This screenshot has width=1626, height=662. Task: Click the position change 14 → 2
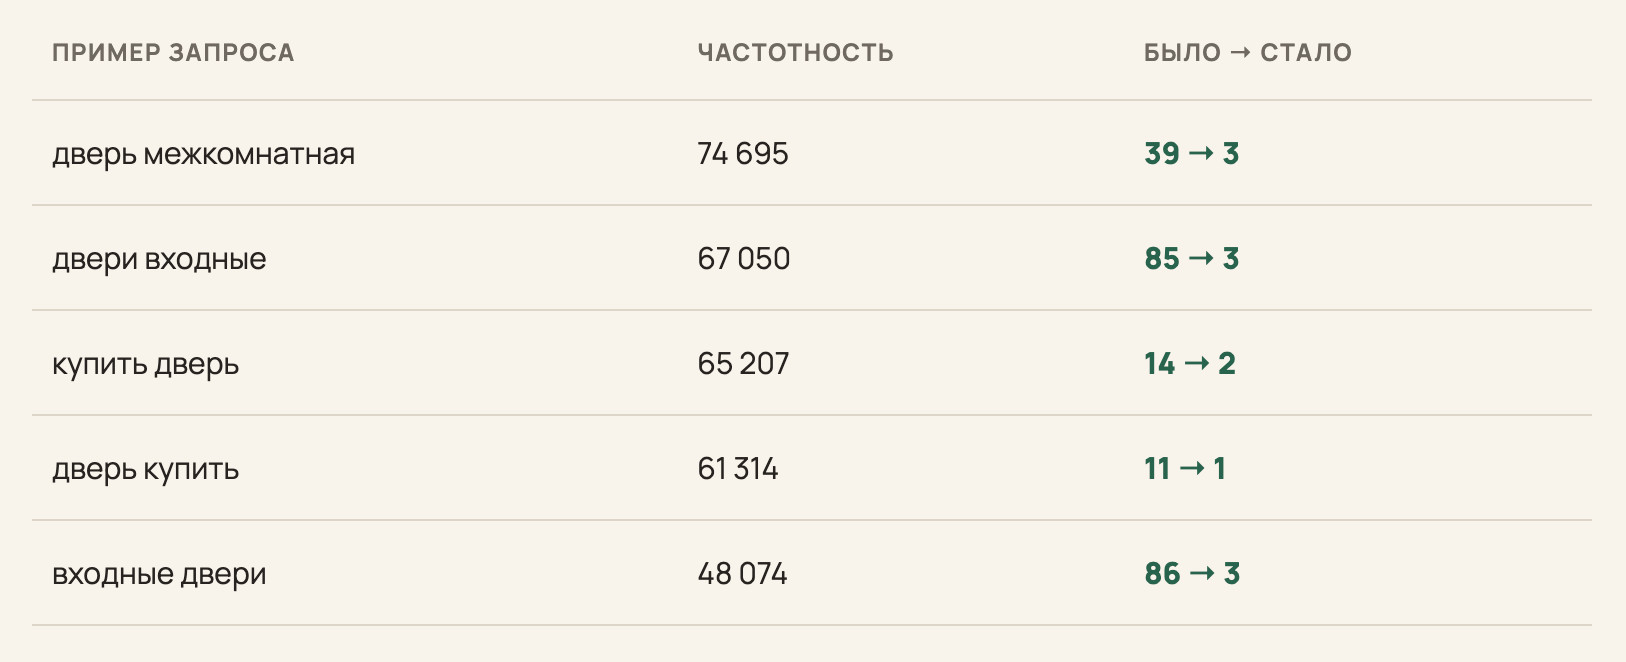1190,364
